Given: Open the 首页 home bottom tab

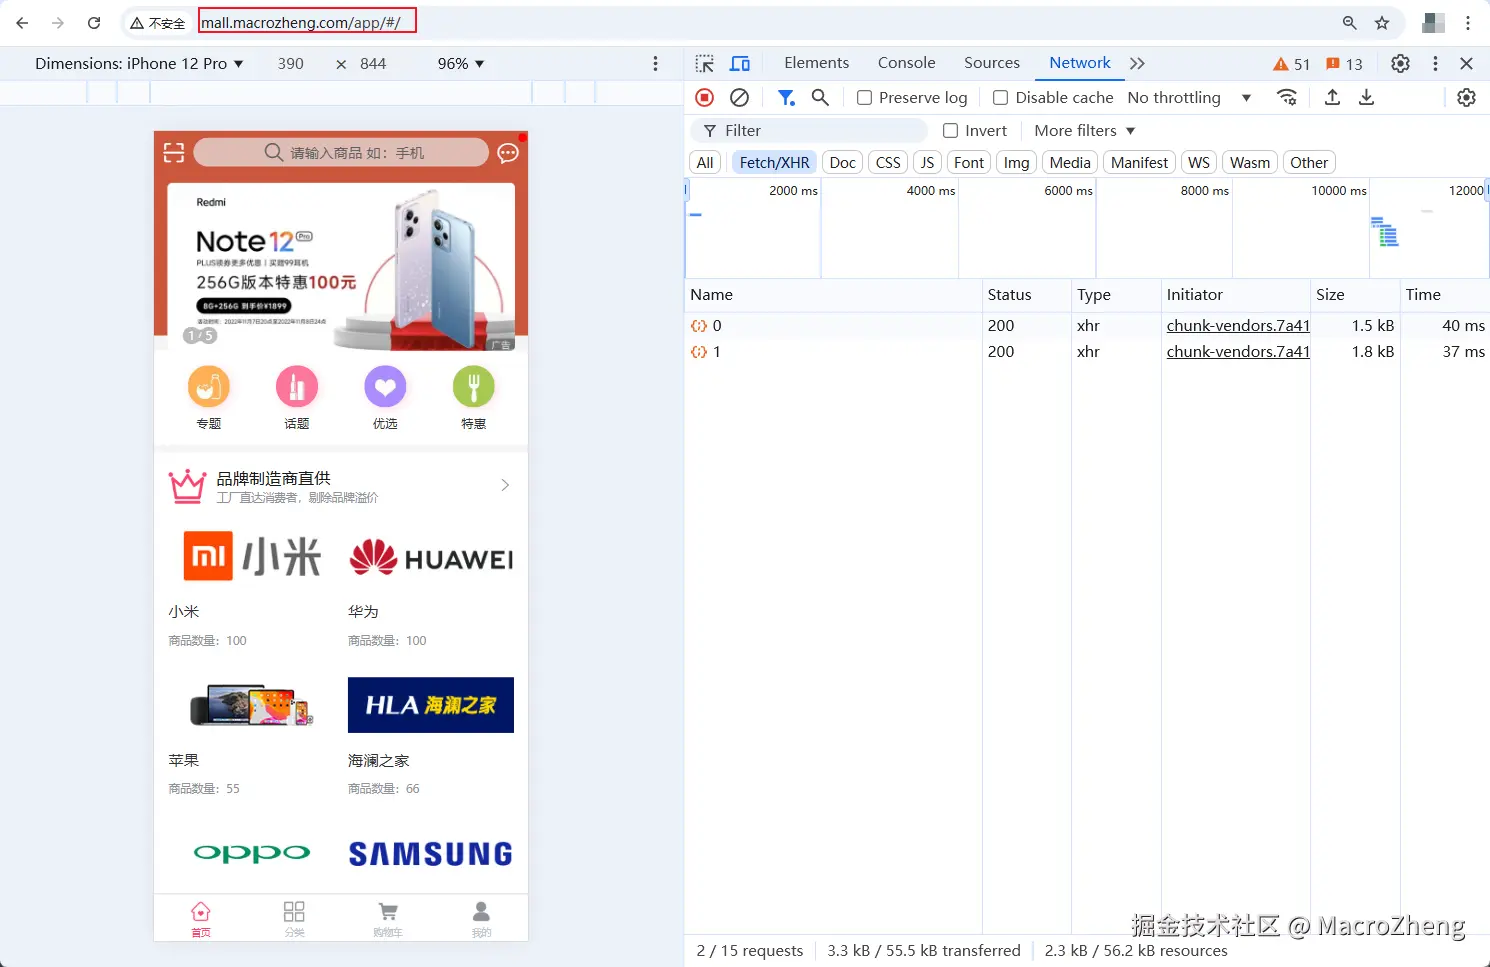Looking at the screenshot, I should [x=201, y=918].
